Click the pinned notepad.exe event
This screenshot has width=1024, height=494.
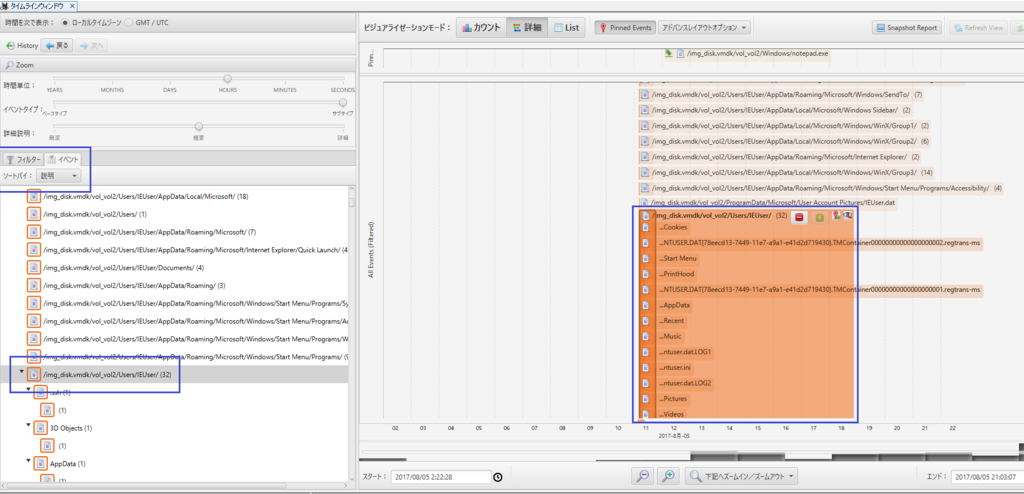pos(758,54)
